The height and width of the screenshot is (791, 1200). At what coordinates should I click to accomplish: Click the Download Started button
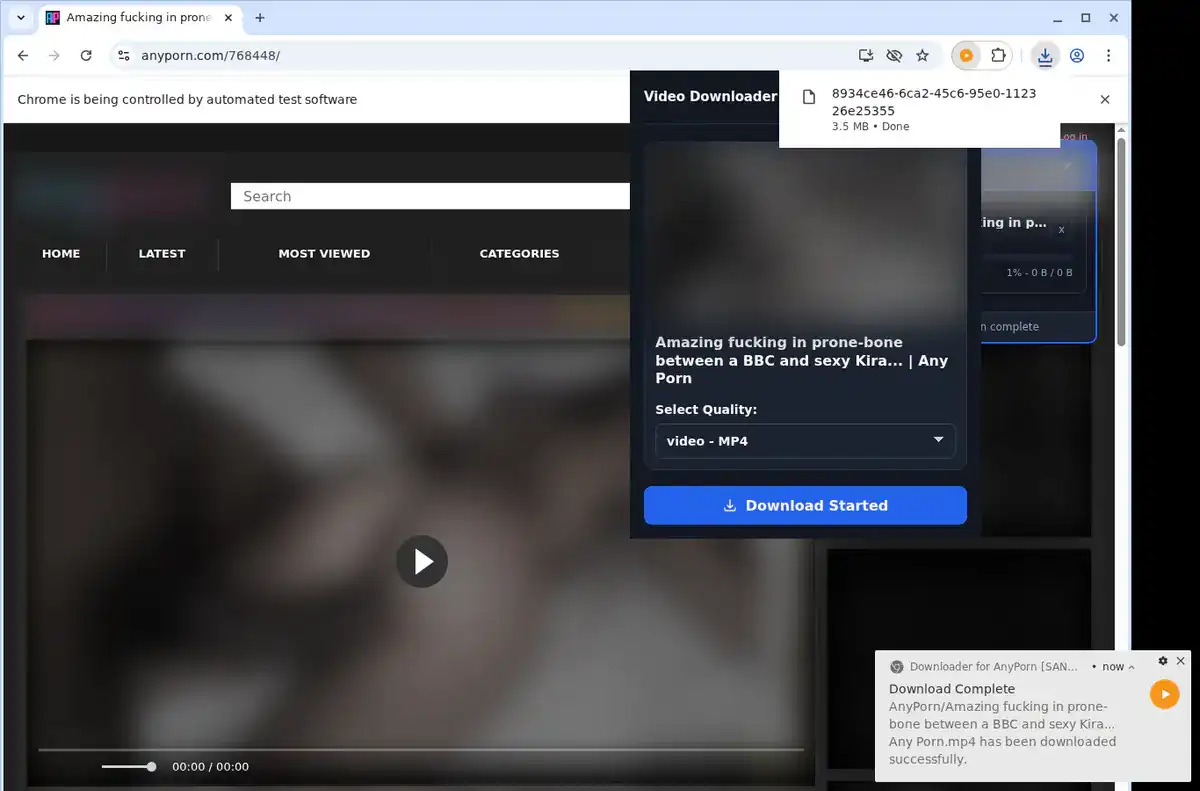click(805, 505)
